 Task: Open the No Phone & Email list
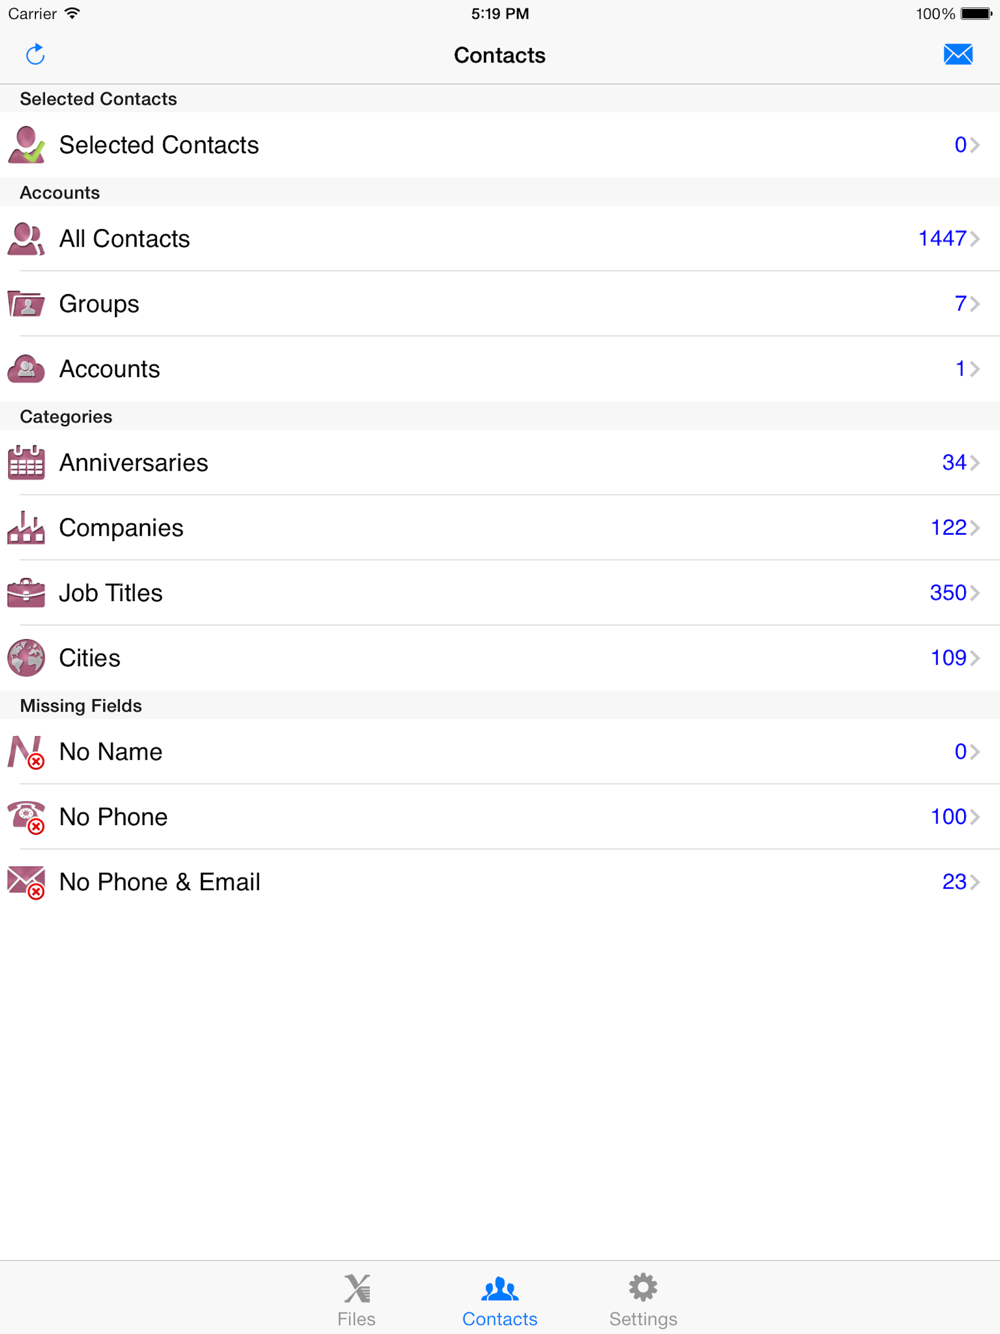pyautogui.click(x=500, y=881)
